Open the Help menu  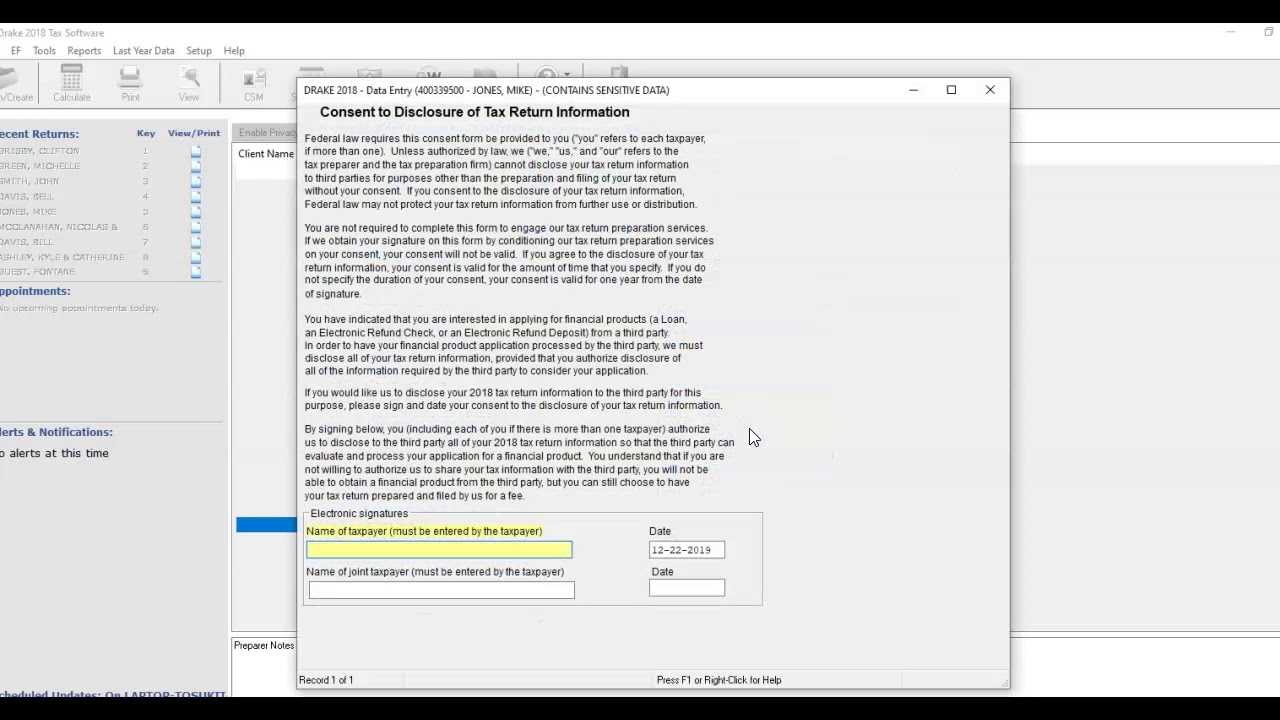click(x=234, y=51)
